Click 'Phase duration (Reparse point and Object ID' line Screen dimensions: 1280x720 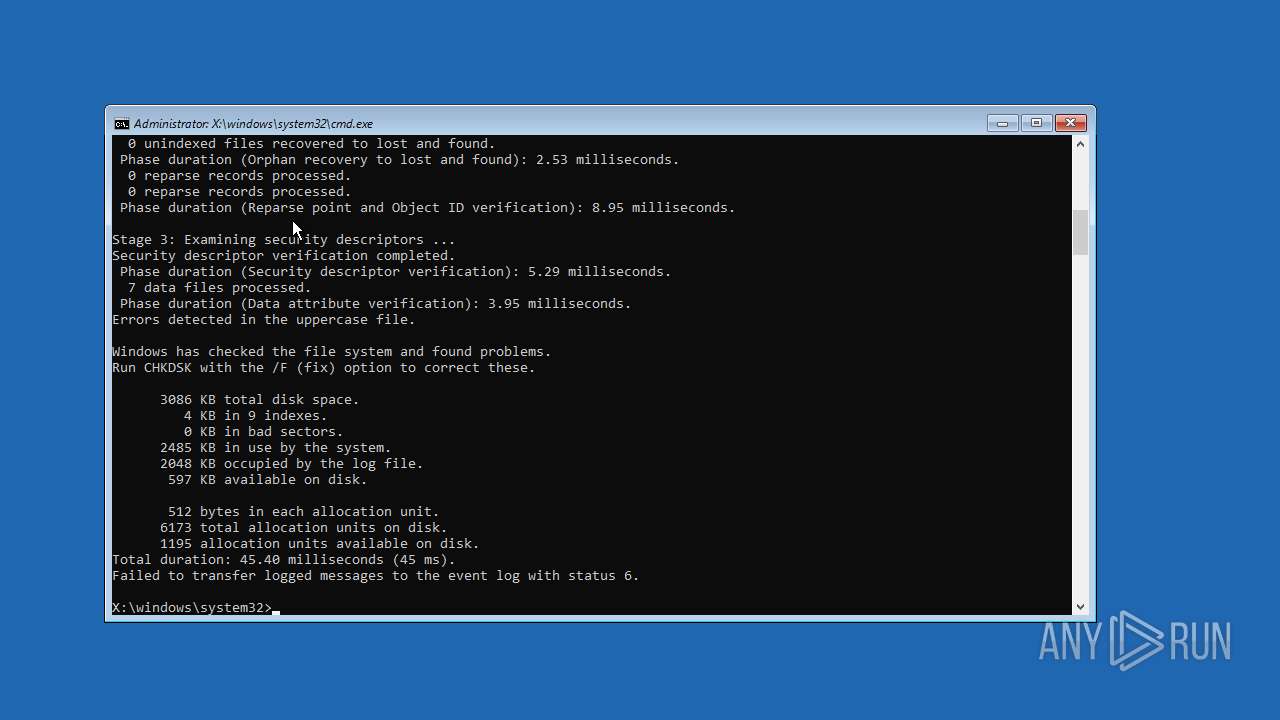coord(428,208)
